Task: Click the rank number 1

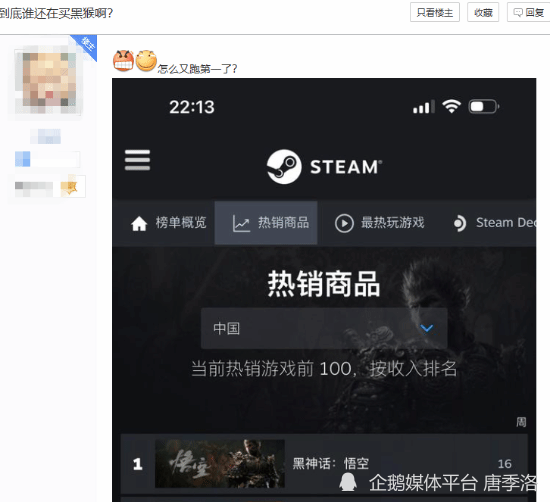Action: click(138, 464)
